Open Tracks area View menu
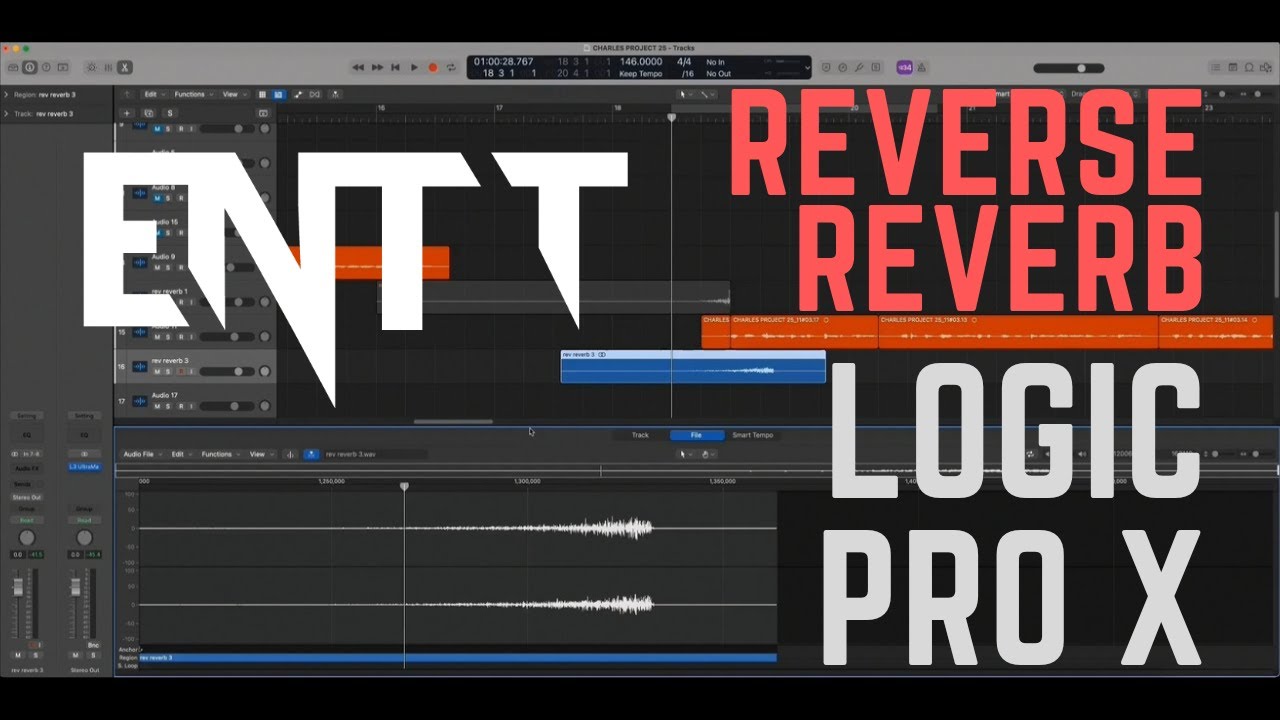Screen dimensions: 1280x720 coord(233,94)
